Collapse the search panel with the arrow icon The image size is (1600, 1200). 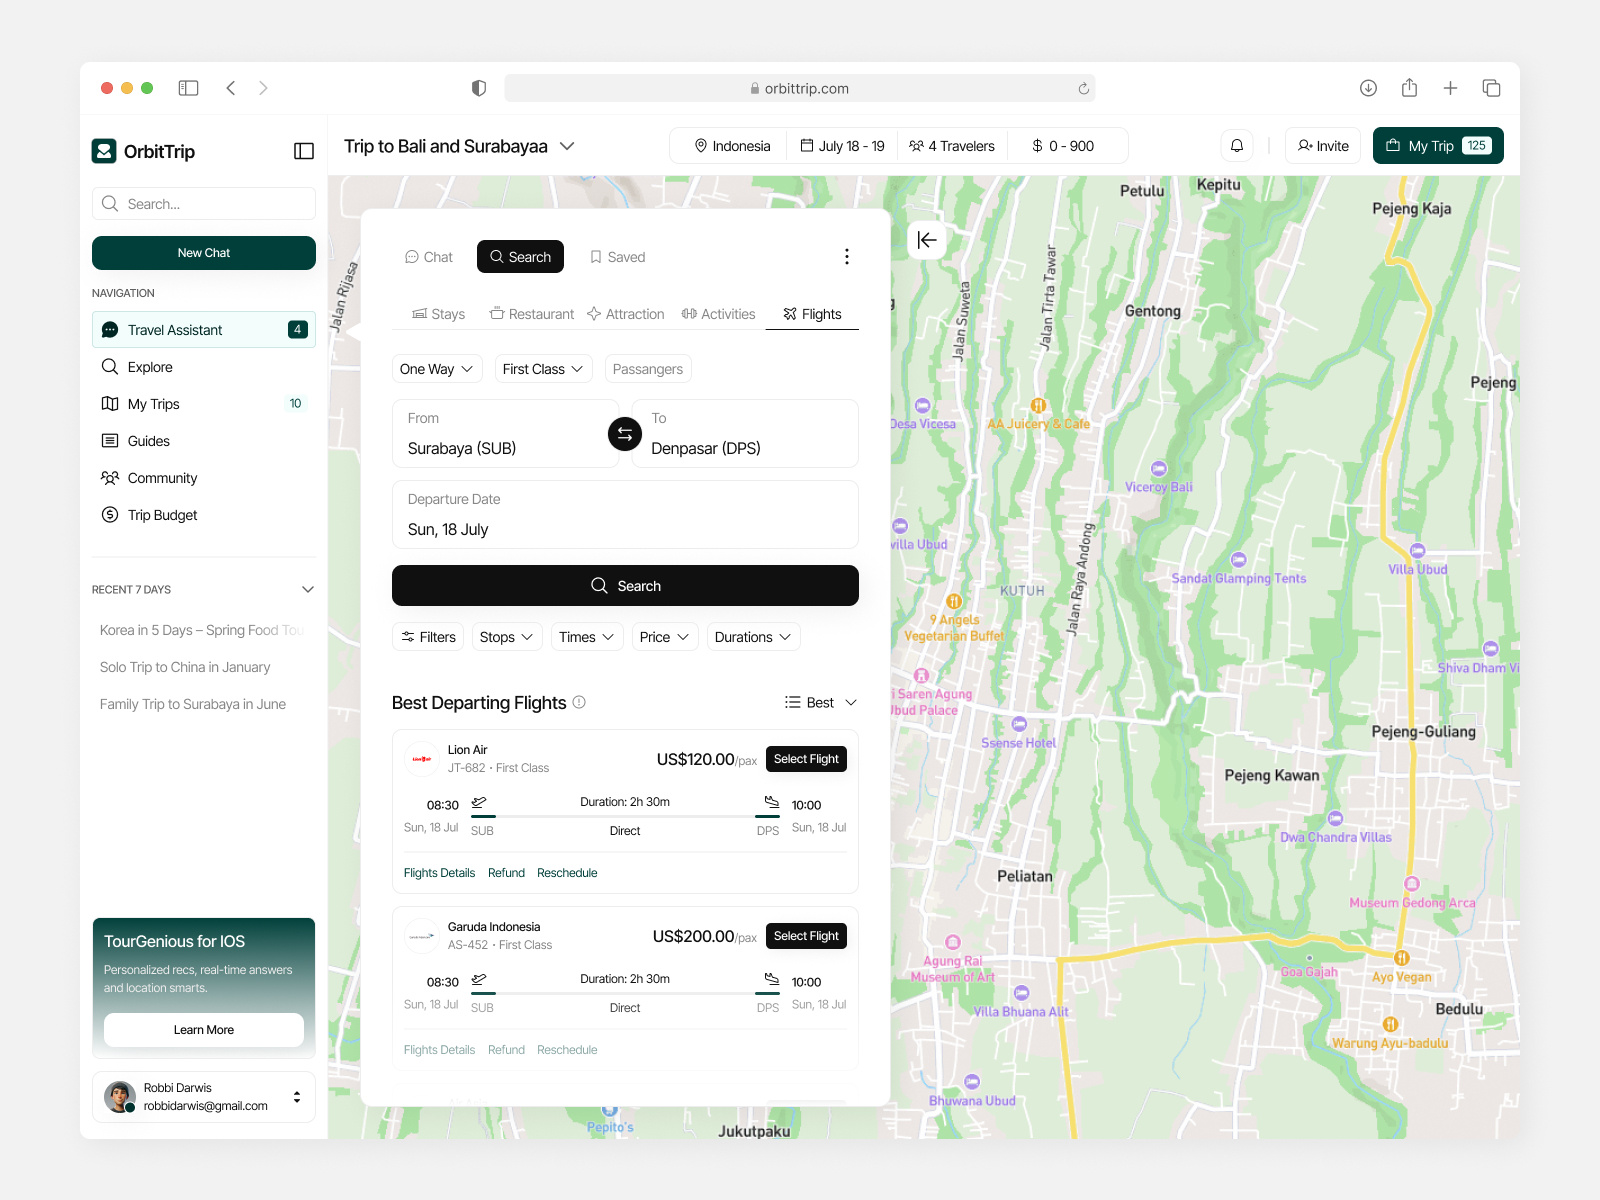click(927, 240)
